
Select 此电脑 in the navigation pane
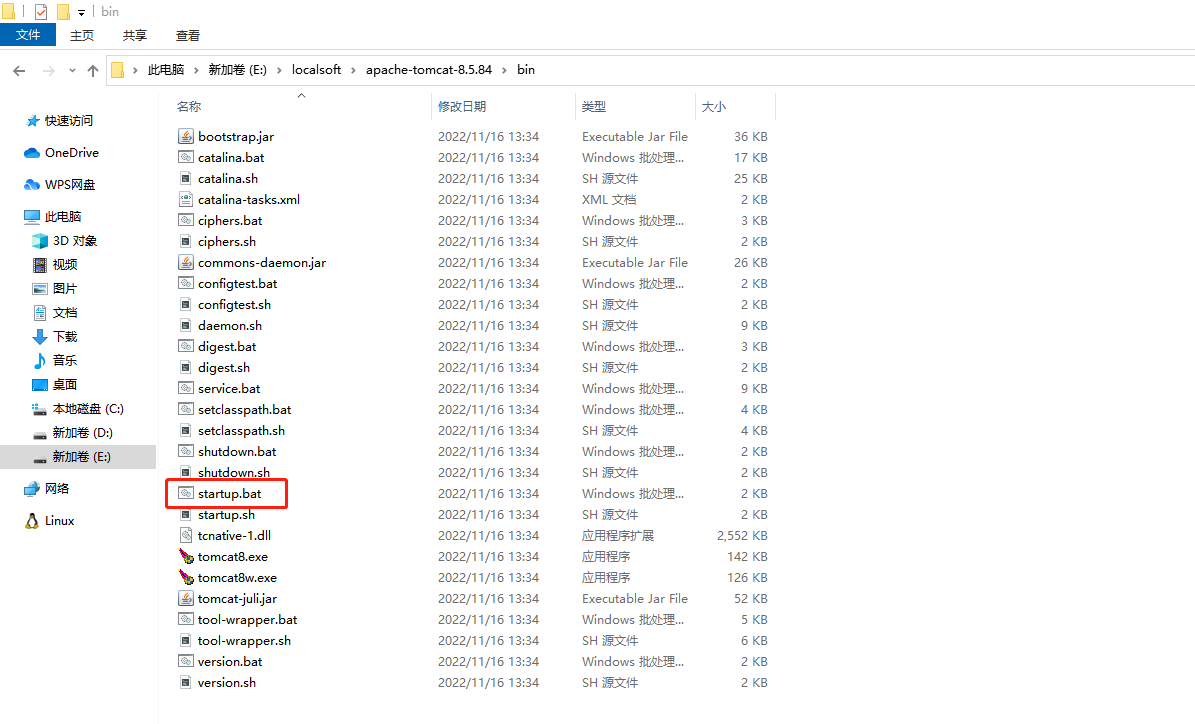pos(62,216)
